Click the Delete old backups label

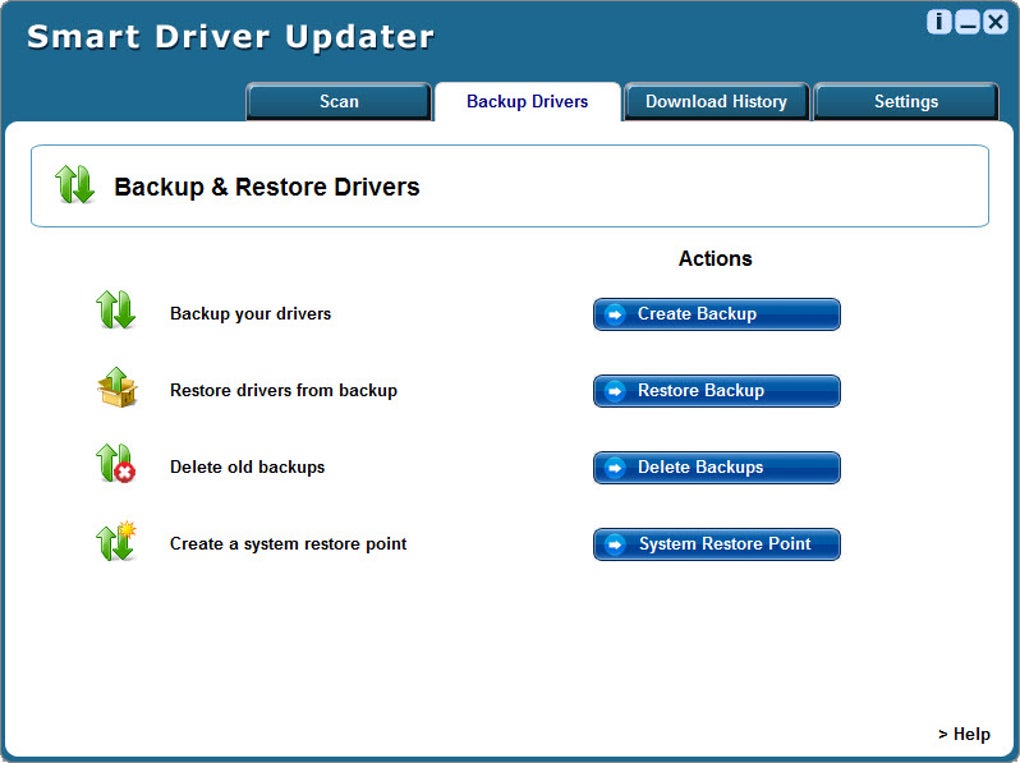pyautogui.click(x=247, y=467)
